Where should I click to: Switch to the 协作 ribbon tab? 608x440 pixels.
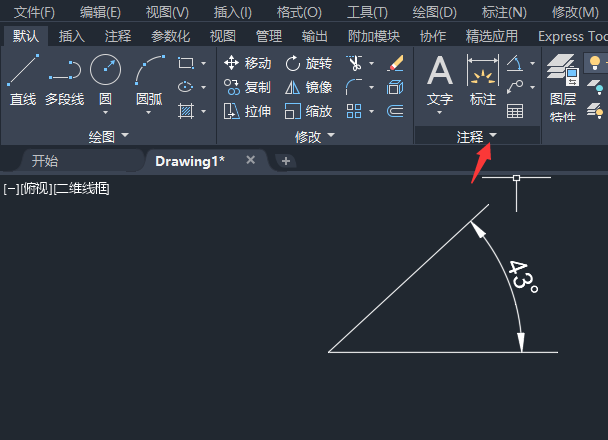click(433, 36)
